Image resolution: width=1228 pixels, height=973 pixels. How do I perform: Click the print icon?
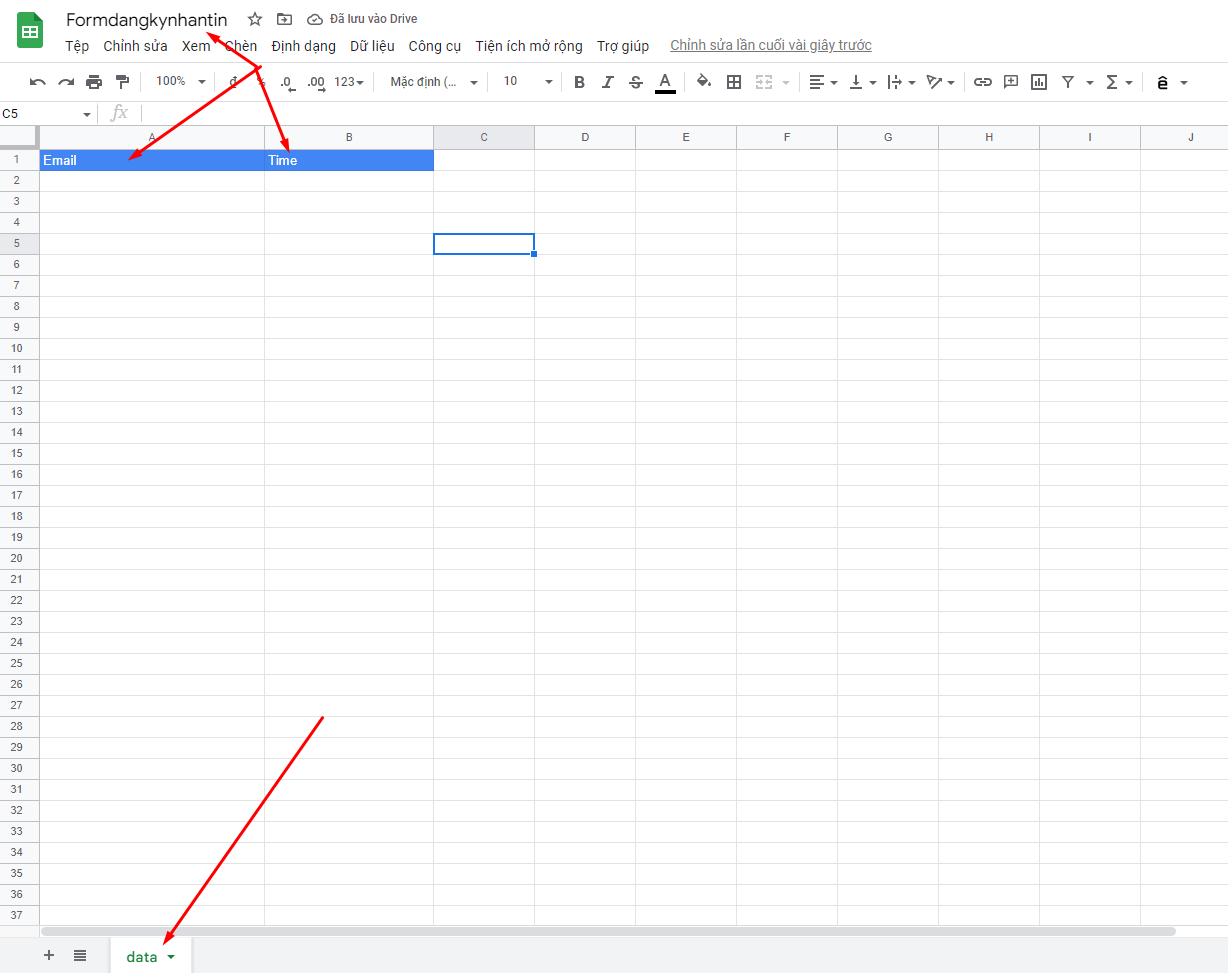click(94, 82)
